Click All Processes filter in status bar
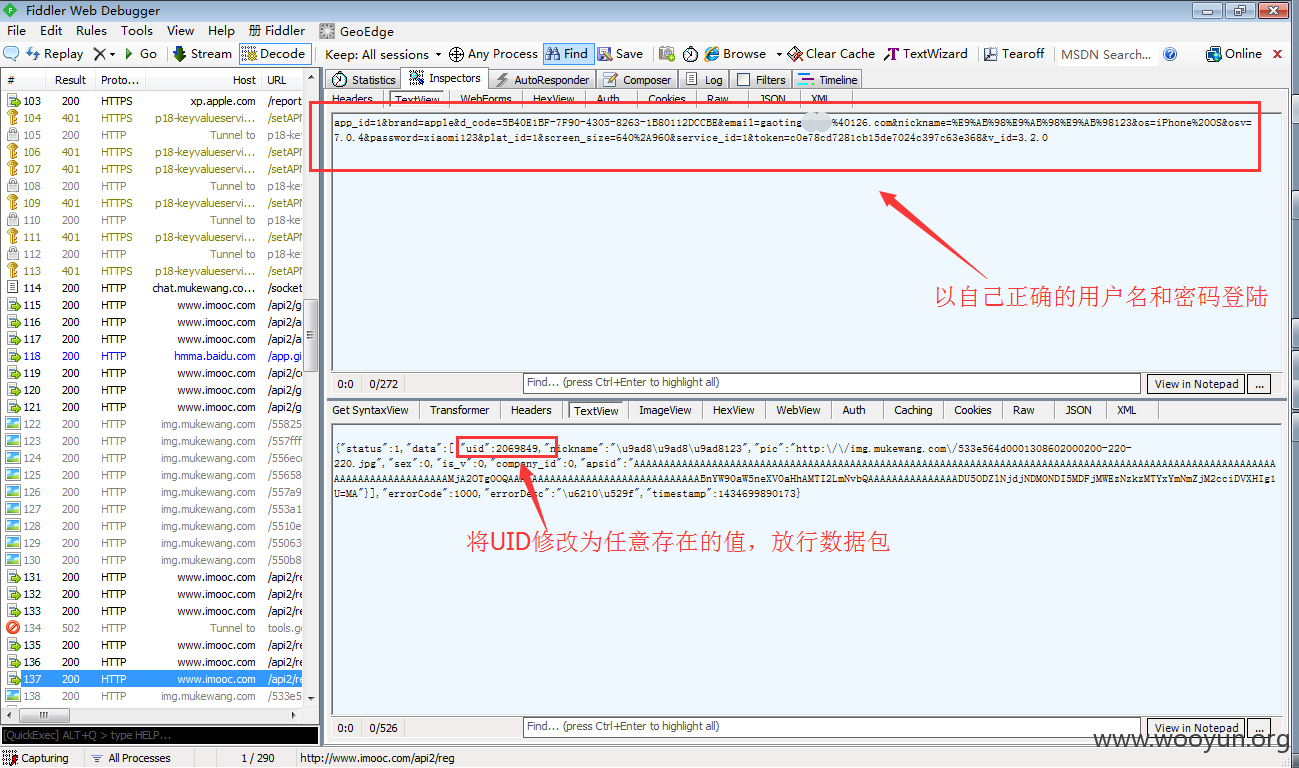1299x768 pixels. pyautogui.click(x=131, y=758)
